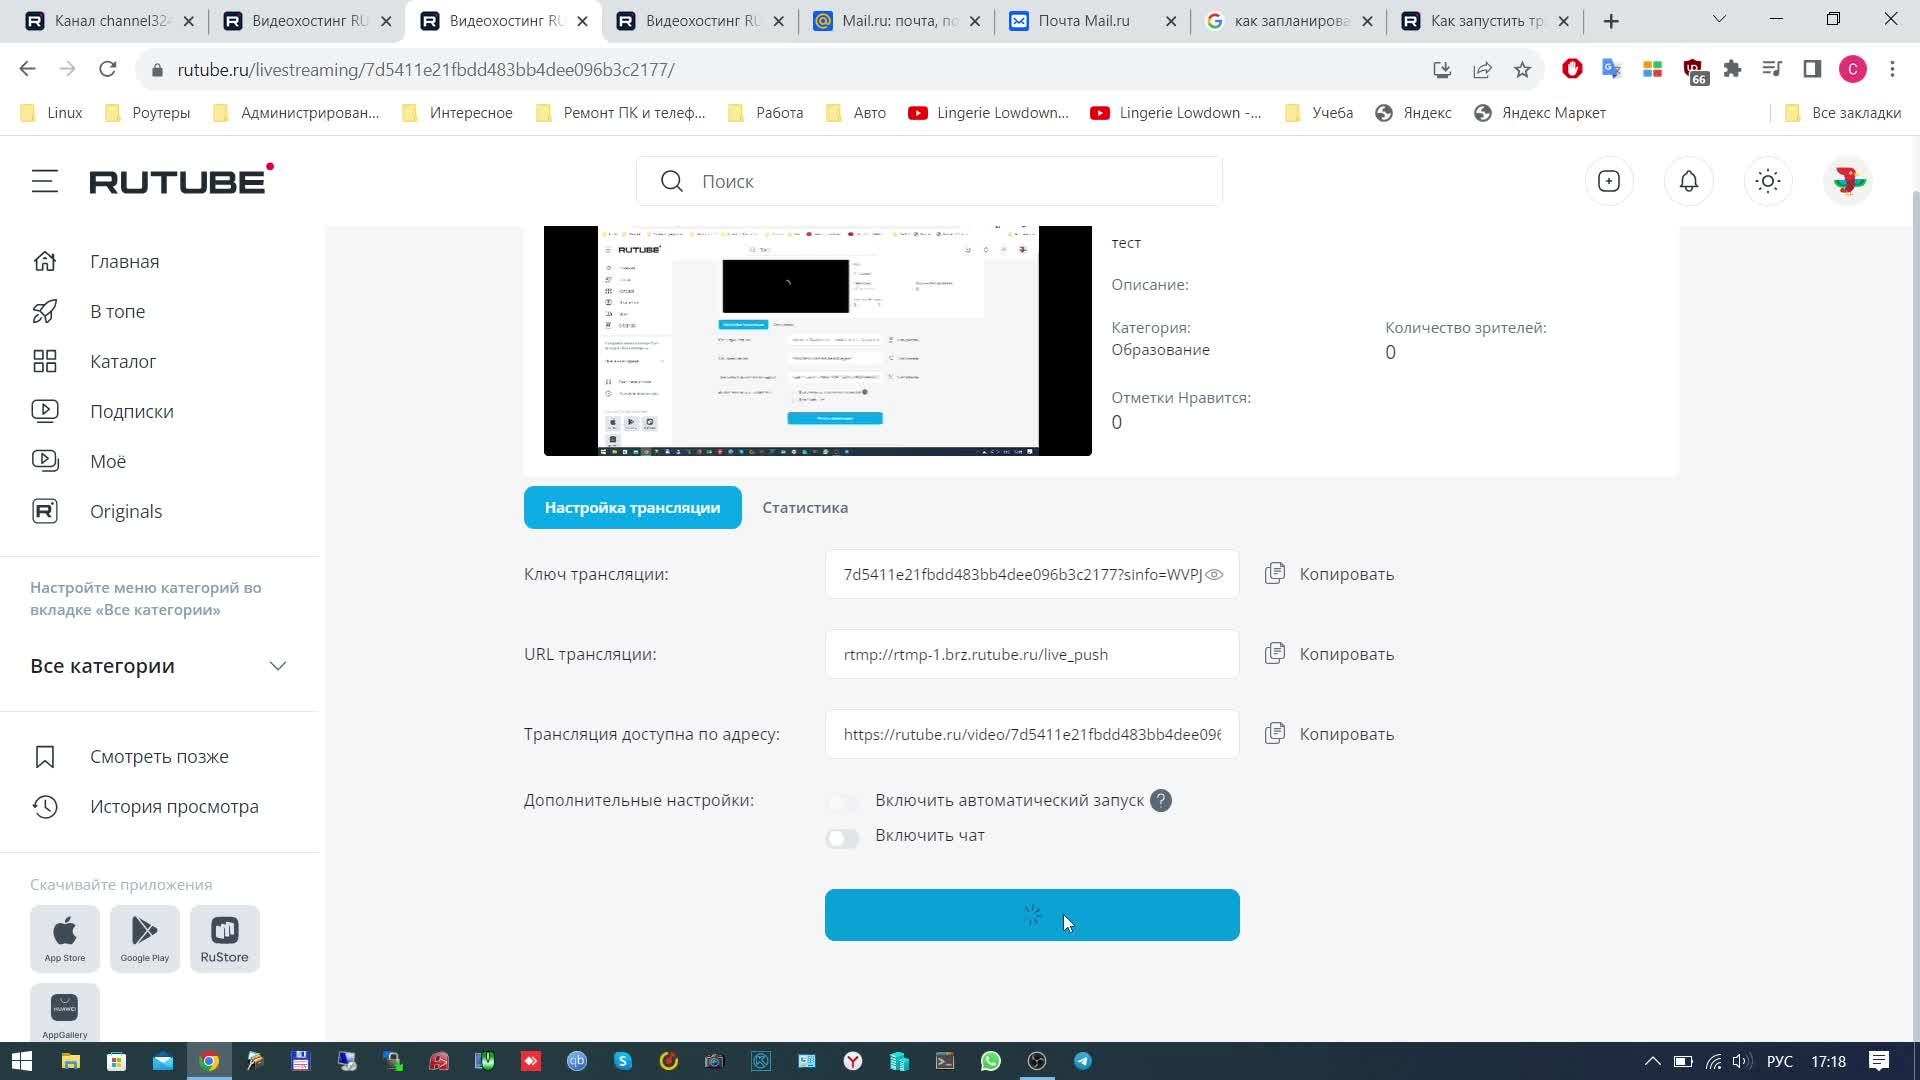Click the upload video plus icon
The image size is (1920, 1080).
(x=1609, y=181)
